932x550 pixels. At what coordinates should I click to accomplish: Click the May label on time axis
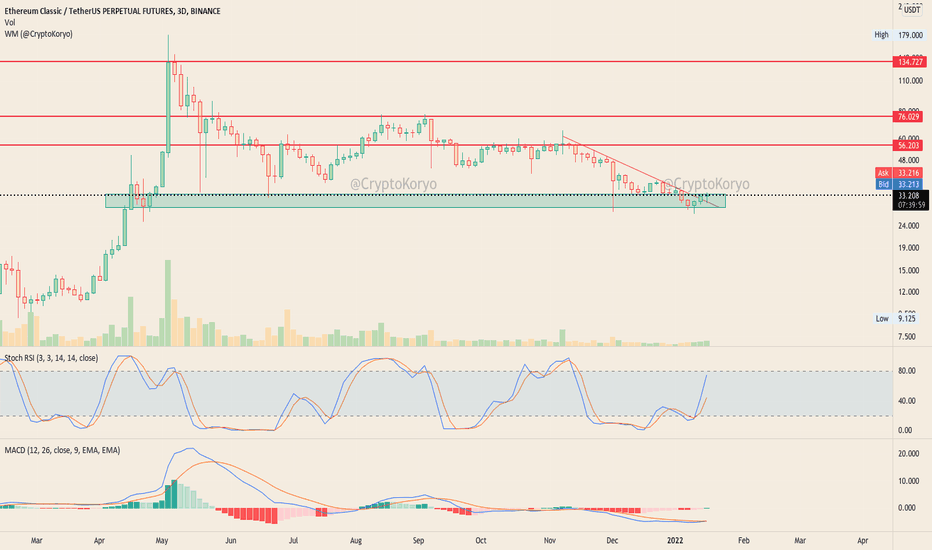(x=162, y=540)
